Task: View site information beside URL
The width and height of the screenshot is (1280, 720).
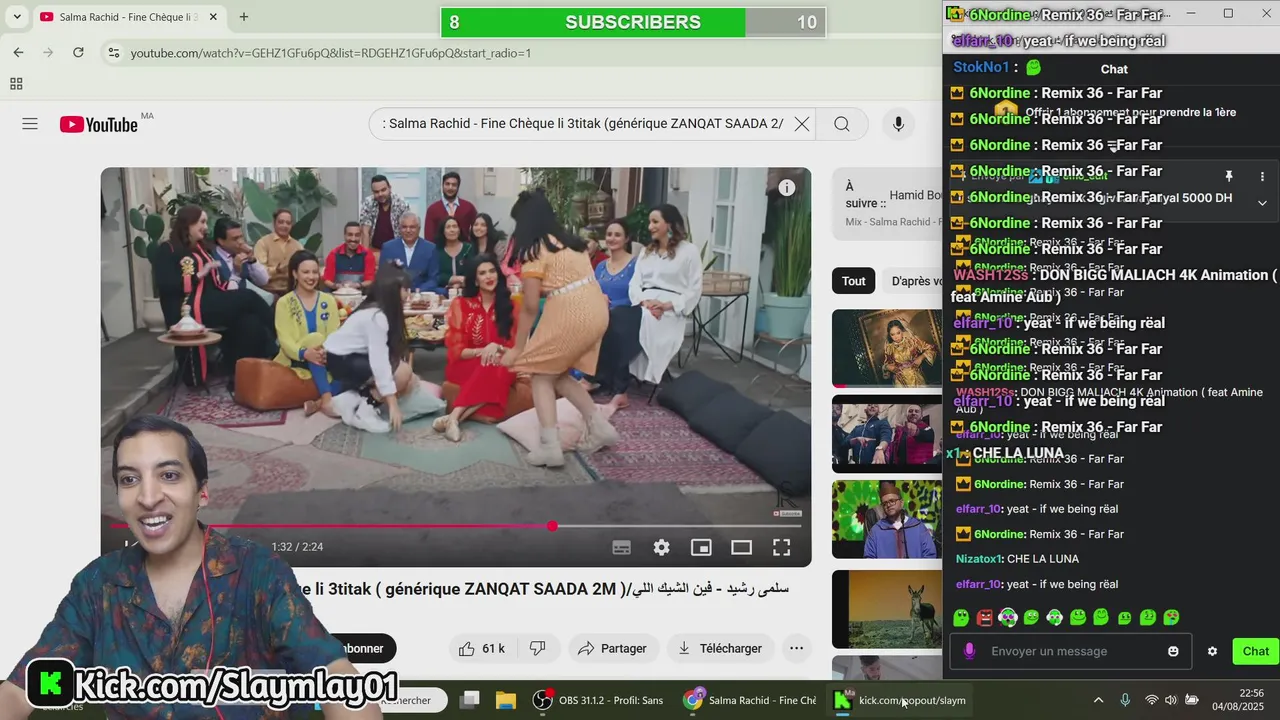Action: pos(113,53)
